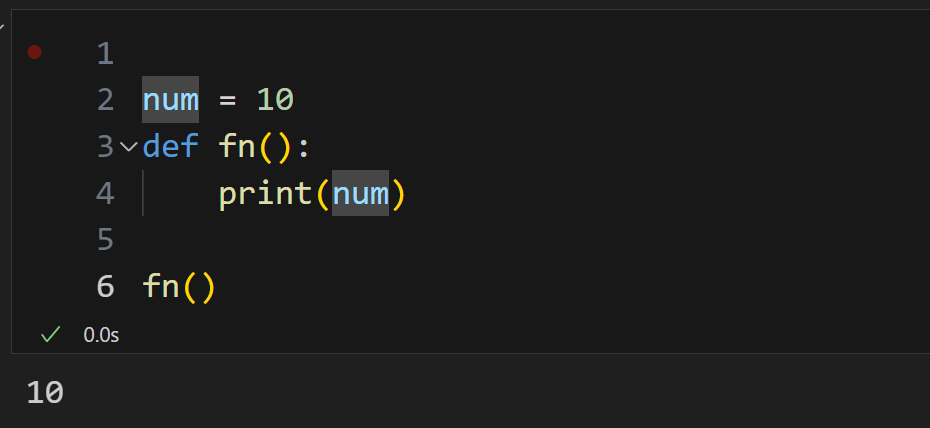This screenshot has width=930, height=428.
Task: Click line number 3 in the gutter
Action: coord(105,146)
